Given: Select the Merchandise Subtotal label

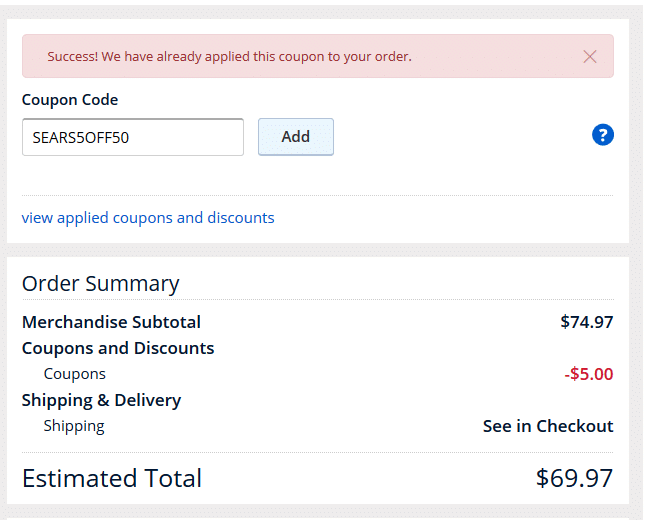Looking at the screenshot, I should click(x=111, y=322).
